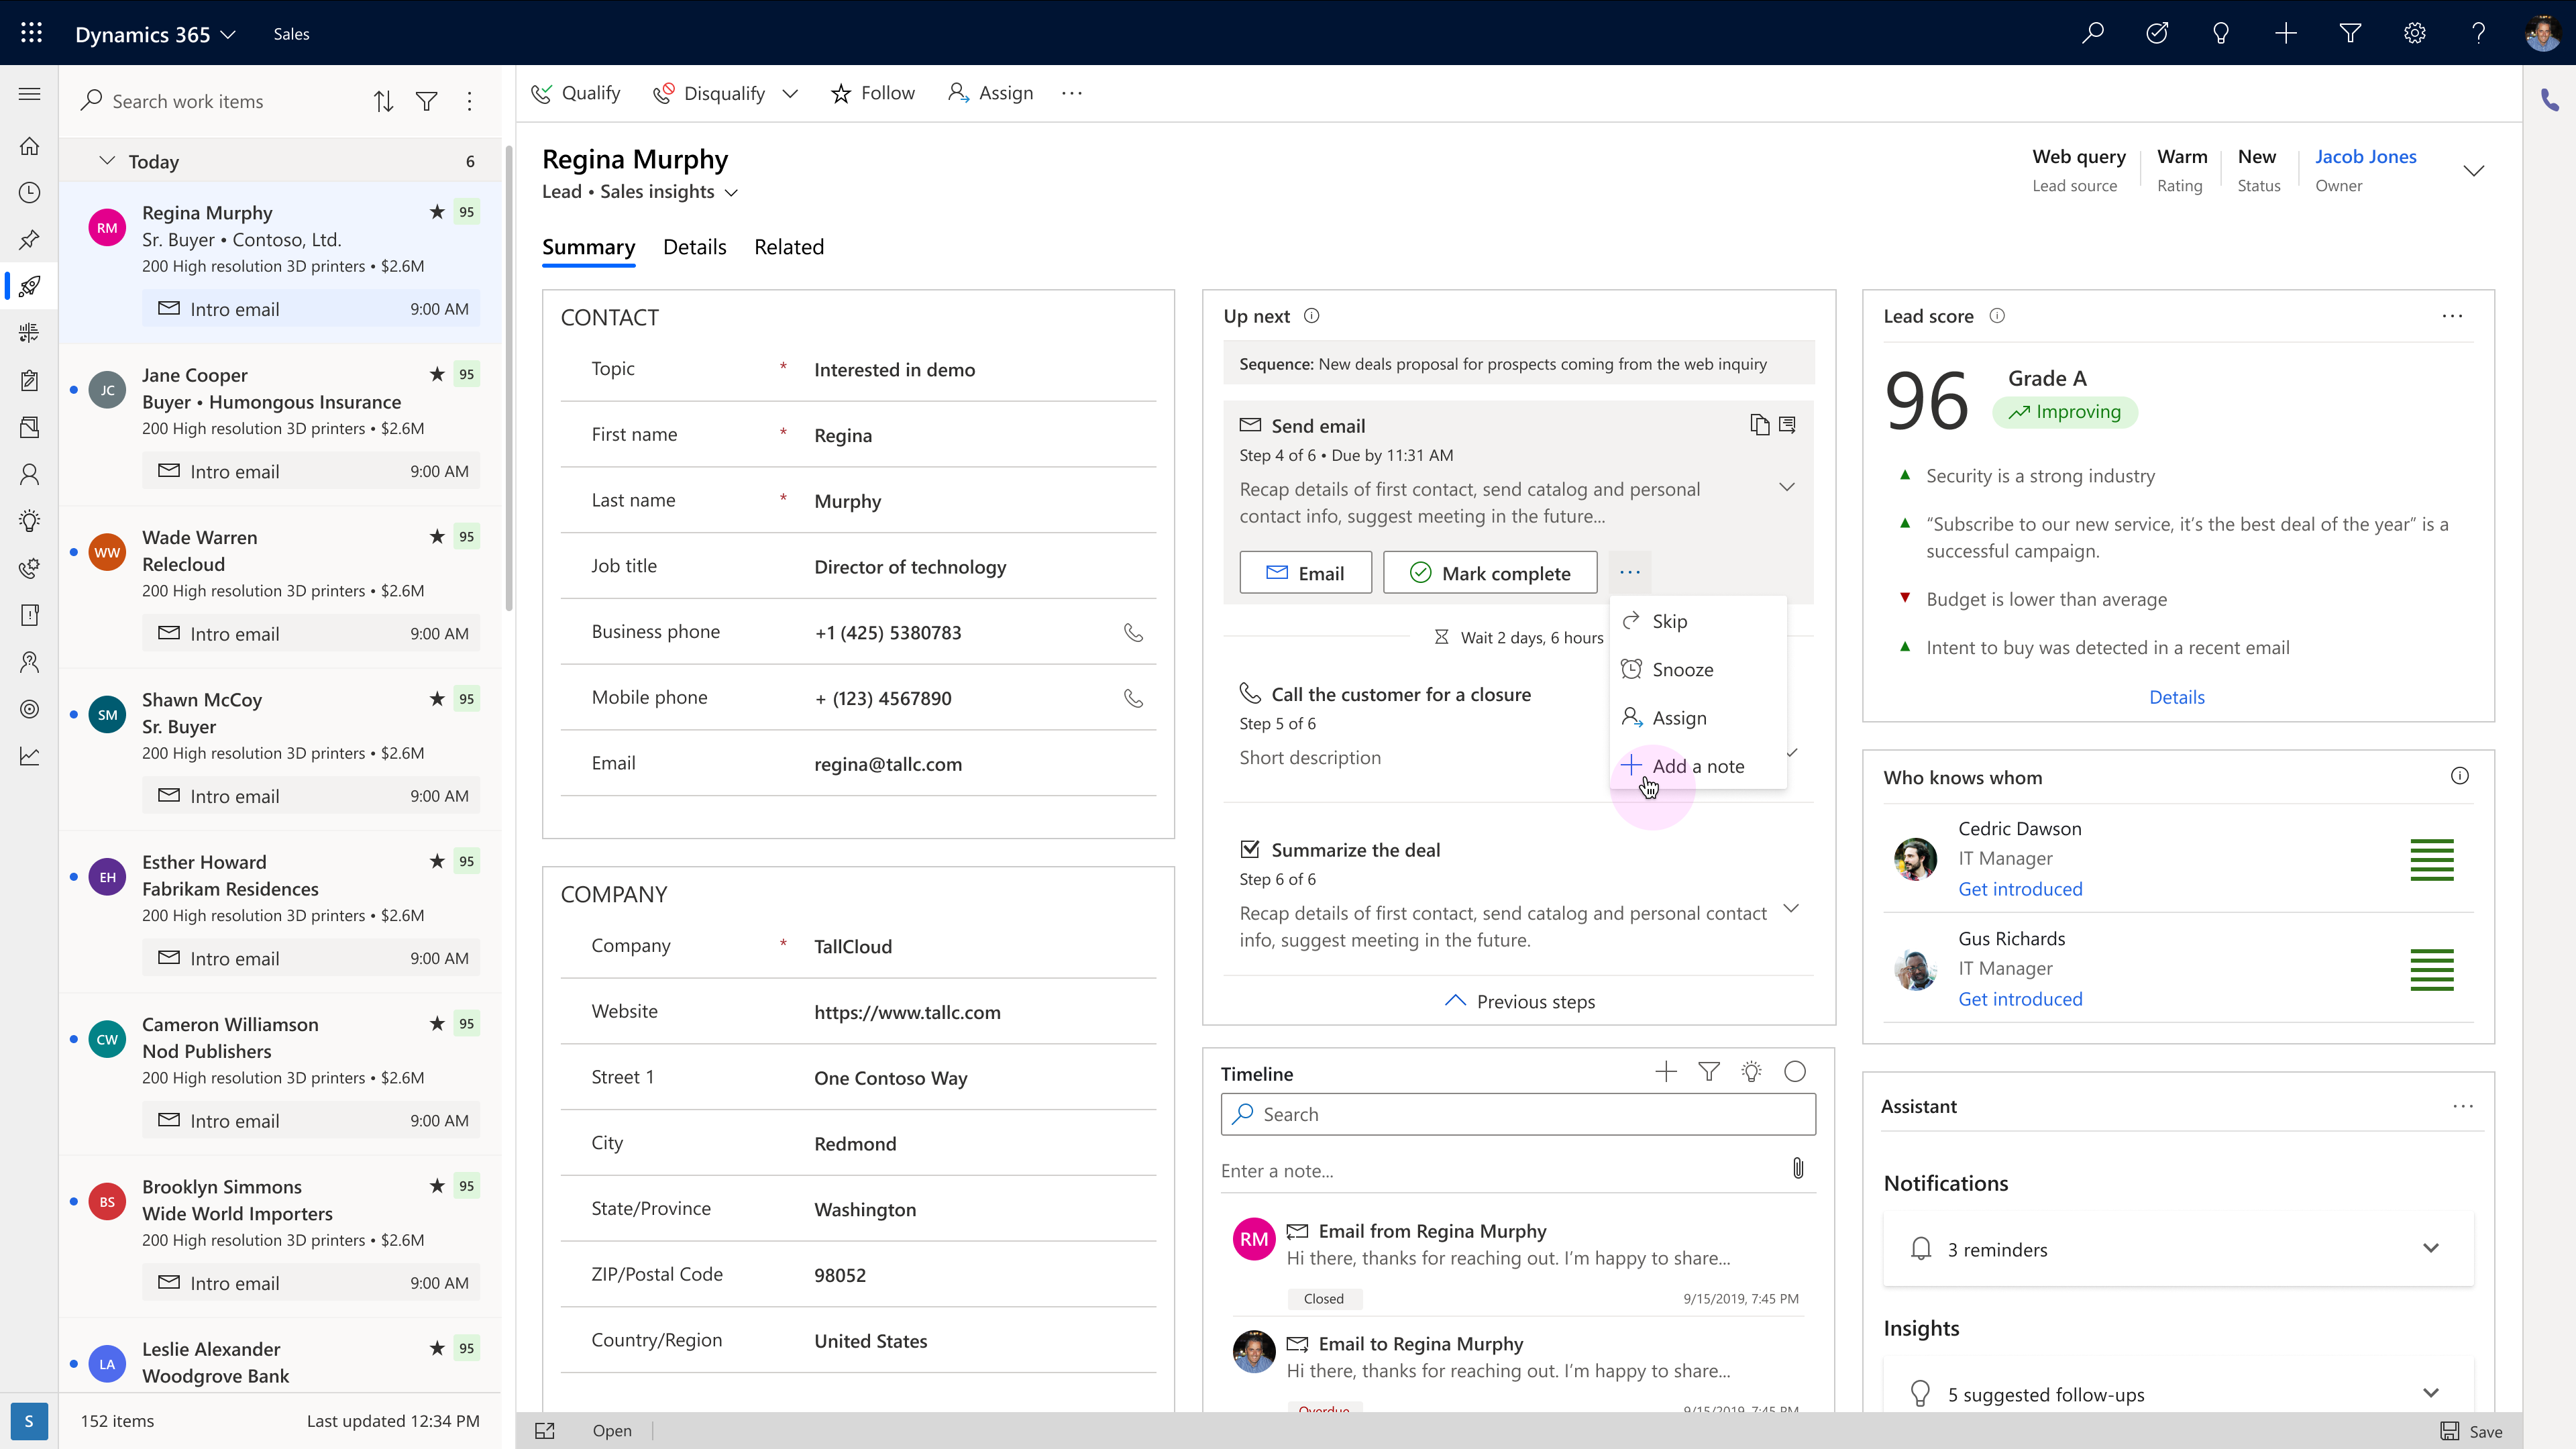Open the phone dialer panel icon

[2550, 100]
